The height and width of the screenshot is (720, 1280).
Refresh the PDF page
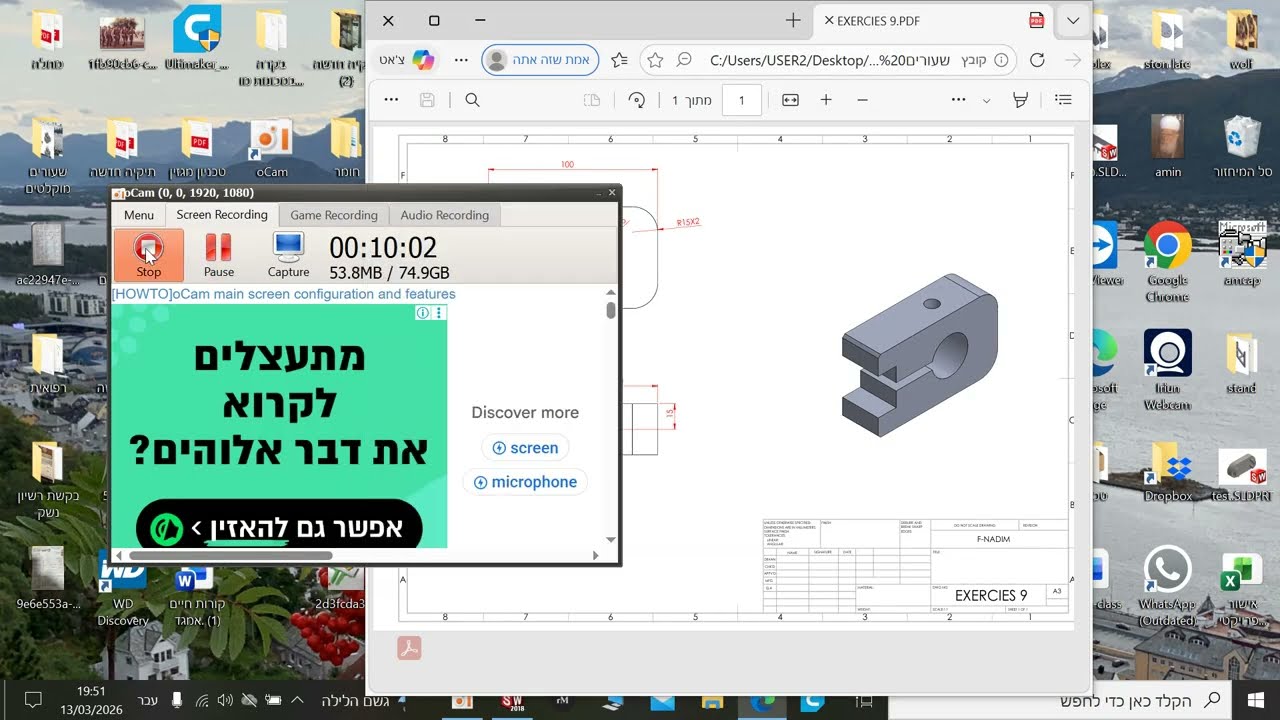click(1037, 60)
